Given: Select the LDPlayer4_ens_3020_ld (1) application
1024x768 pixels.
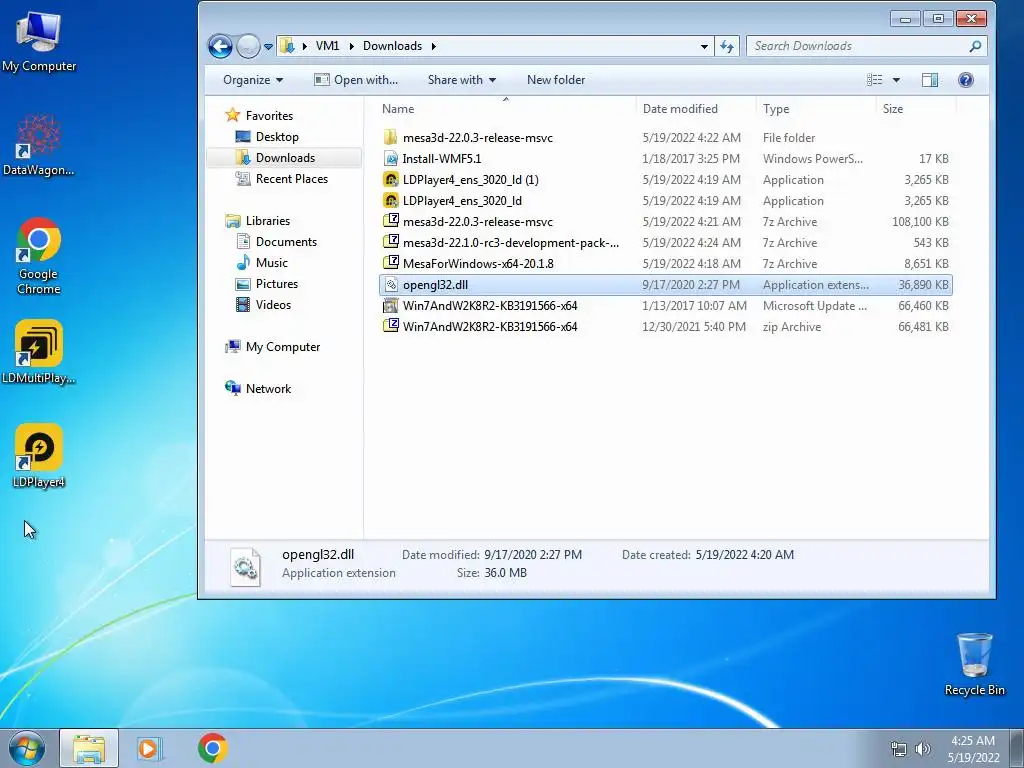Looking at the screenshot, I should 665,180.
